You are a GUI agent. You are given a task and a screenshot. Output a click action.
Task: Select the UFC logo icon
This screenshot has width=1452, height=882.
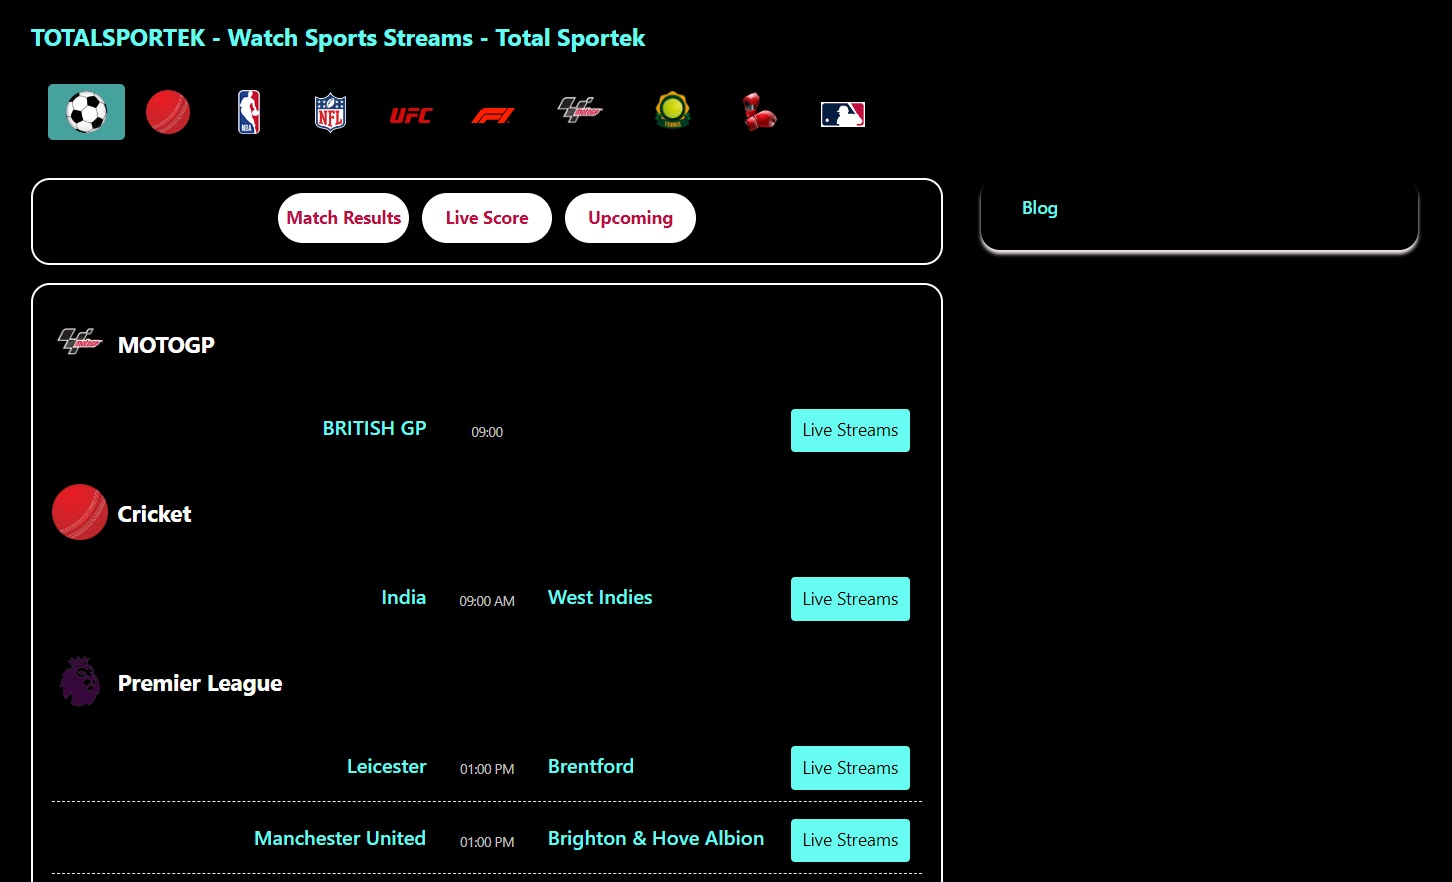coord(411,116)
